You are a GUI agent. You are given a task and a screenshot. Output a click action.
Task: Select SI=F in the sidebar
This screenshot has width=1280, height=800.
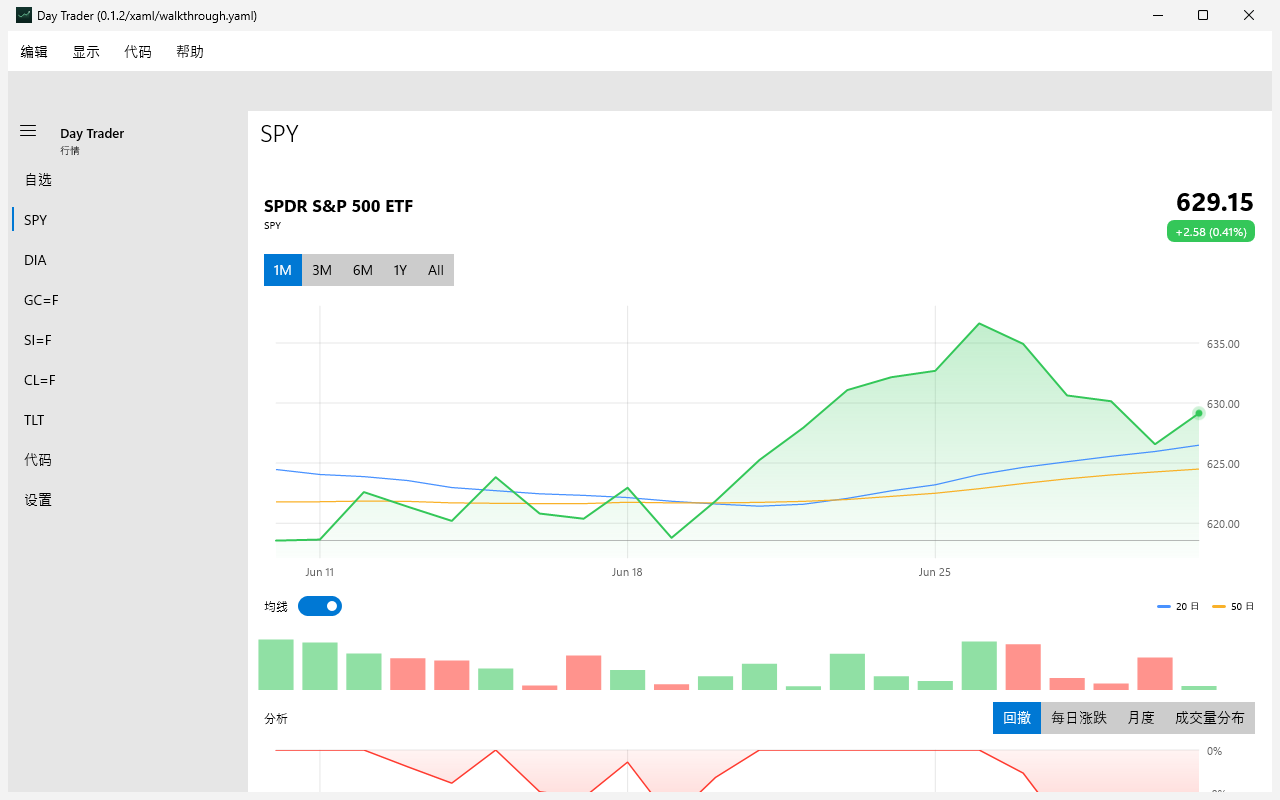(128, 340)
